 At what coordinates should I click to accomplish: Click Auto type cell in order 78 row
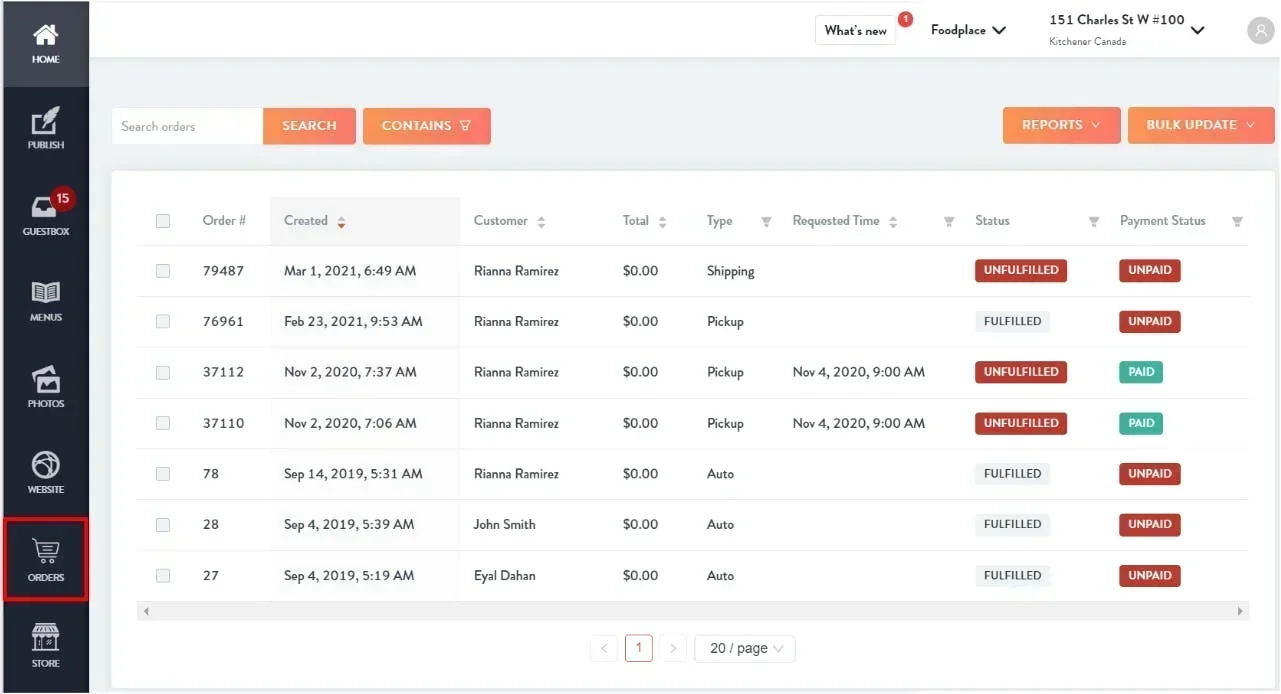point(720,474)
